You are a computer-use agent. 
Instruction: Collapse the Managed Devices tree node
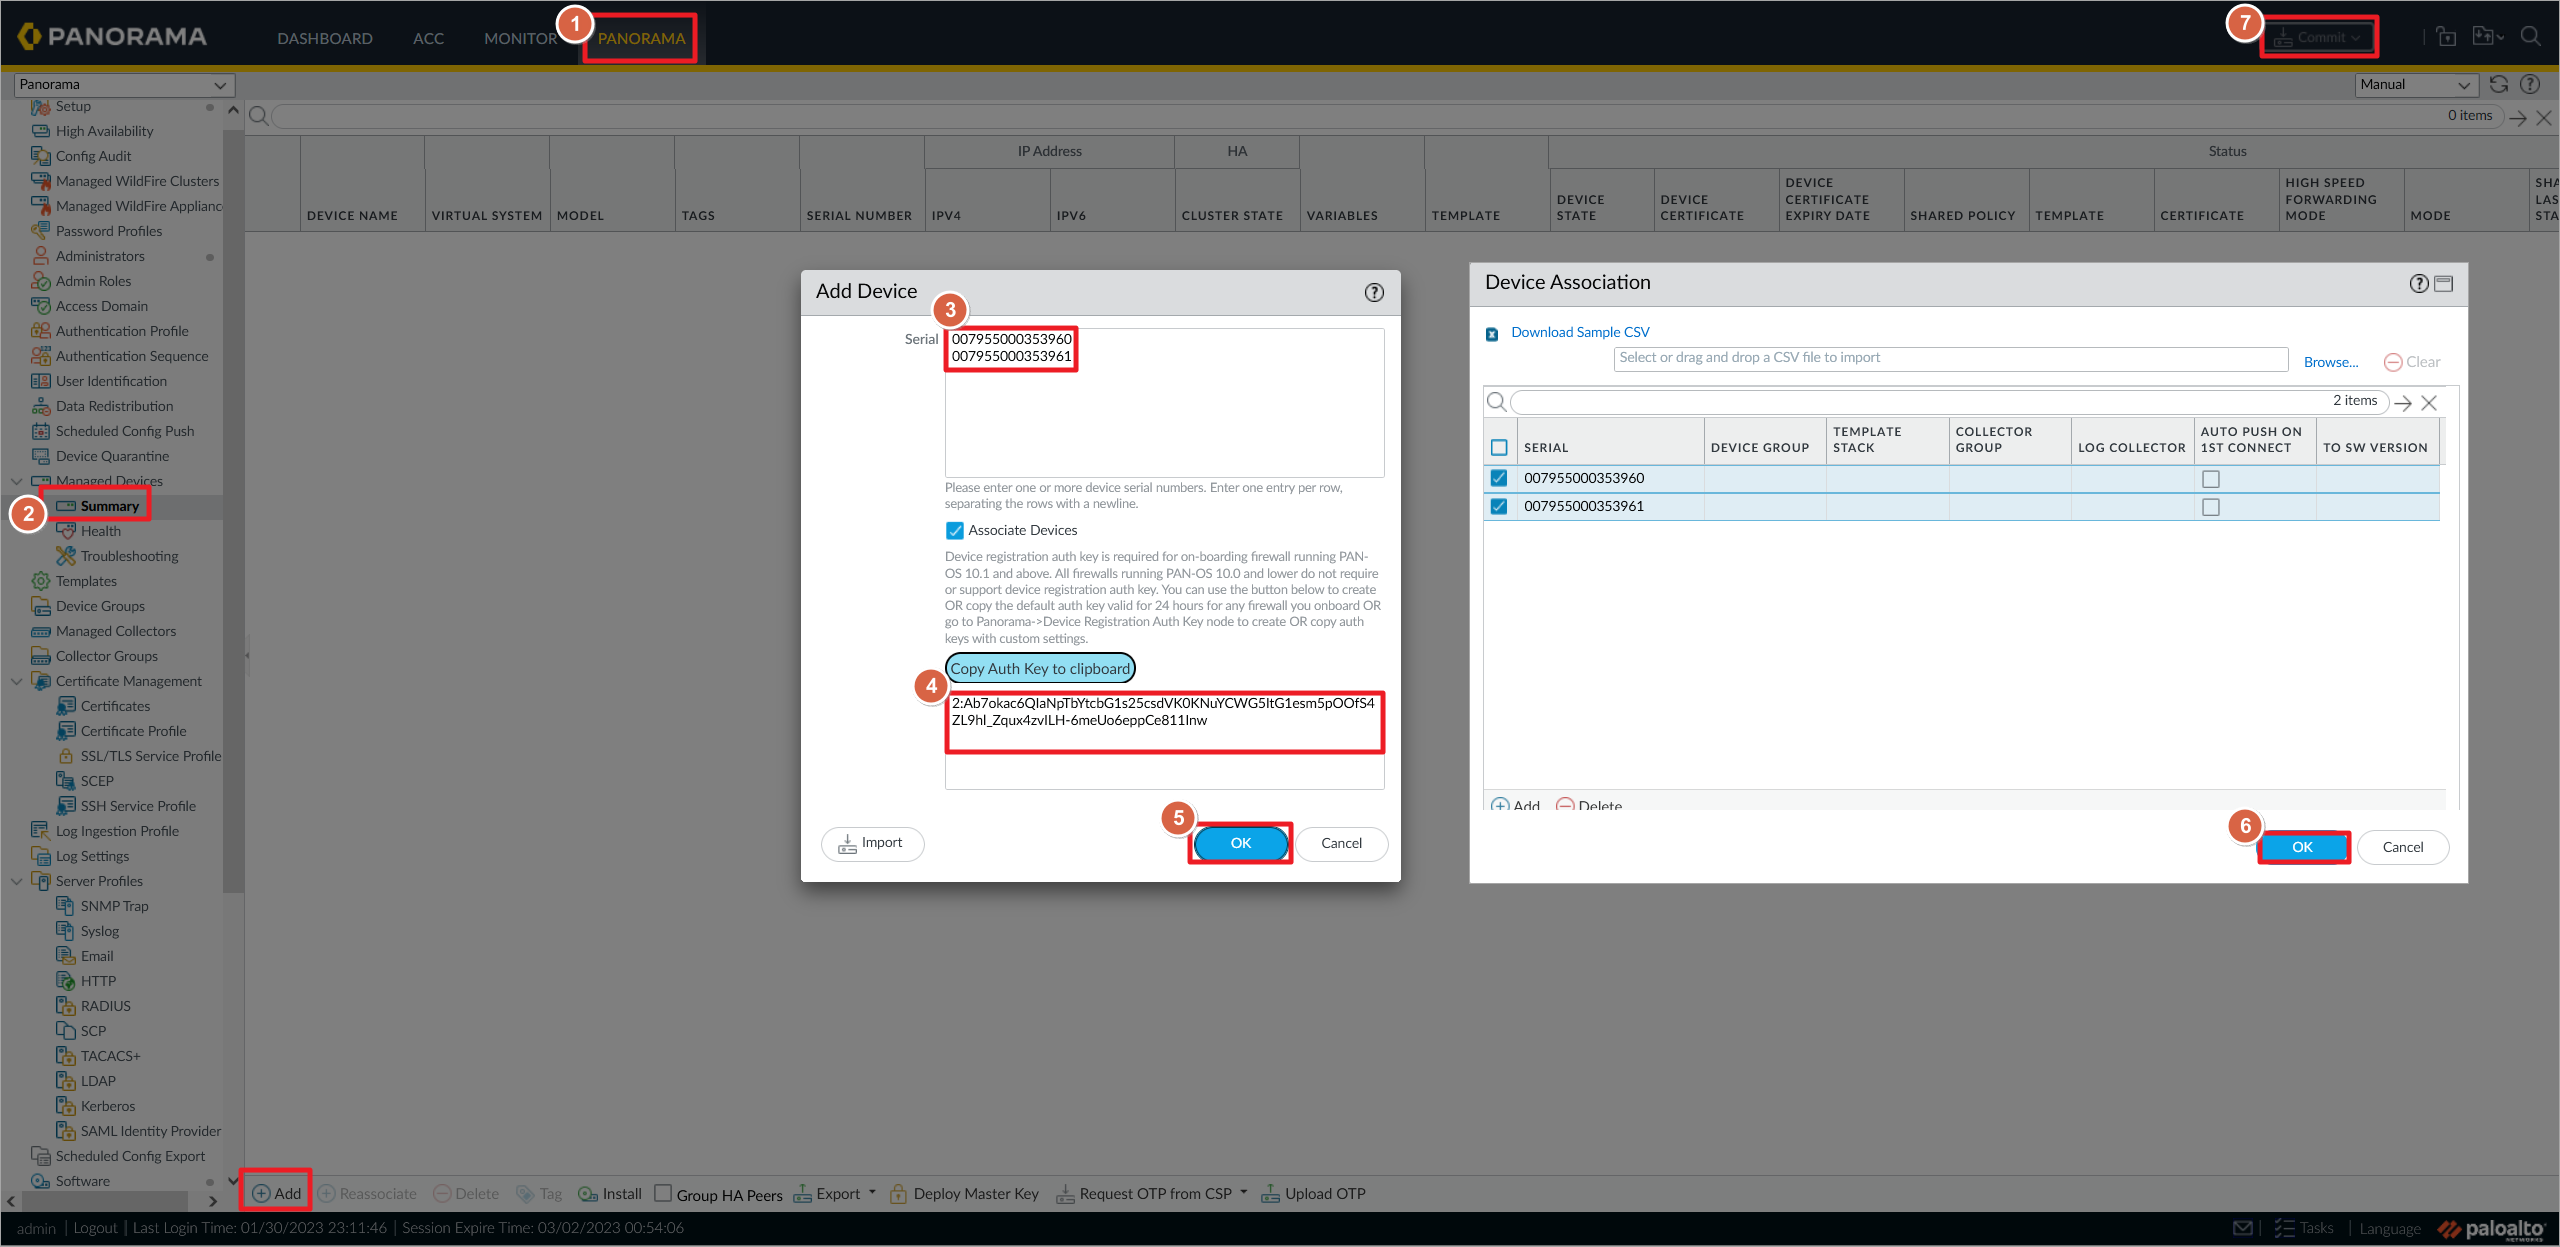[17, 481]
